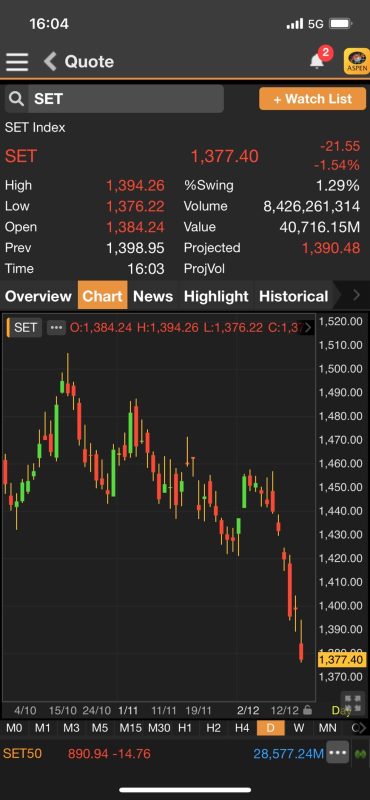Open SET series options ellipsis

pyautogui.click(x=56, y=328)
